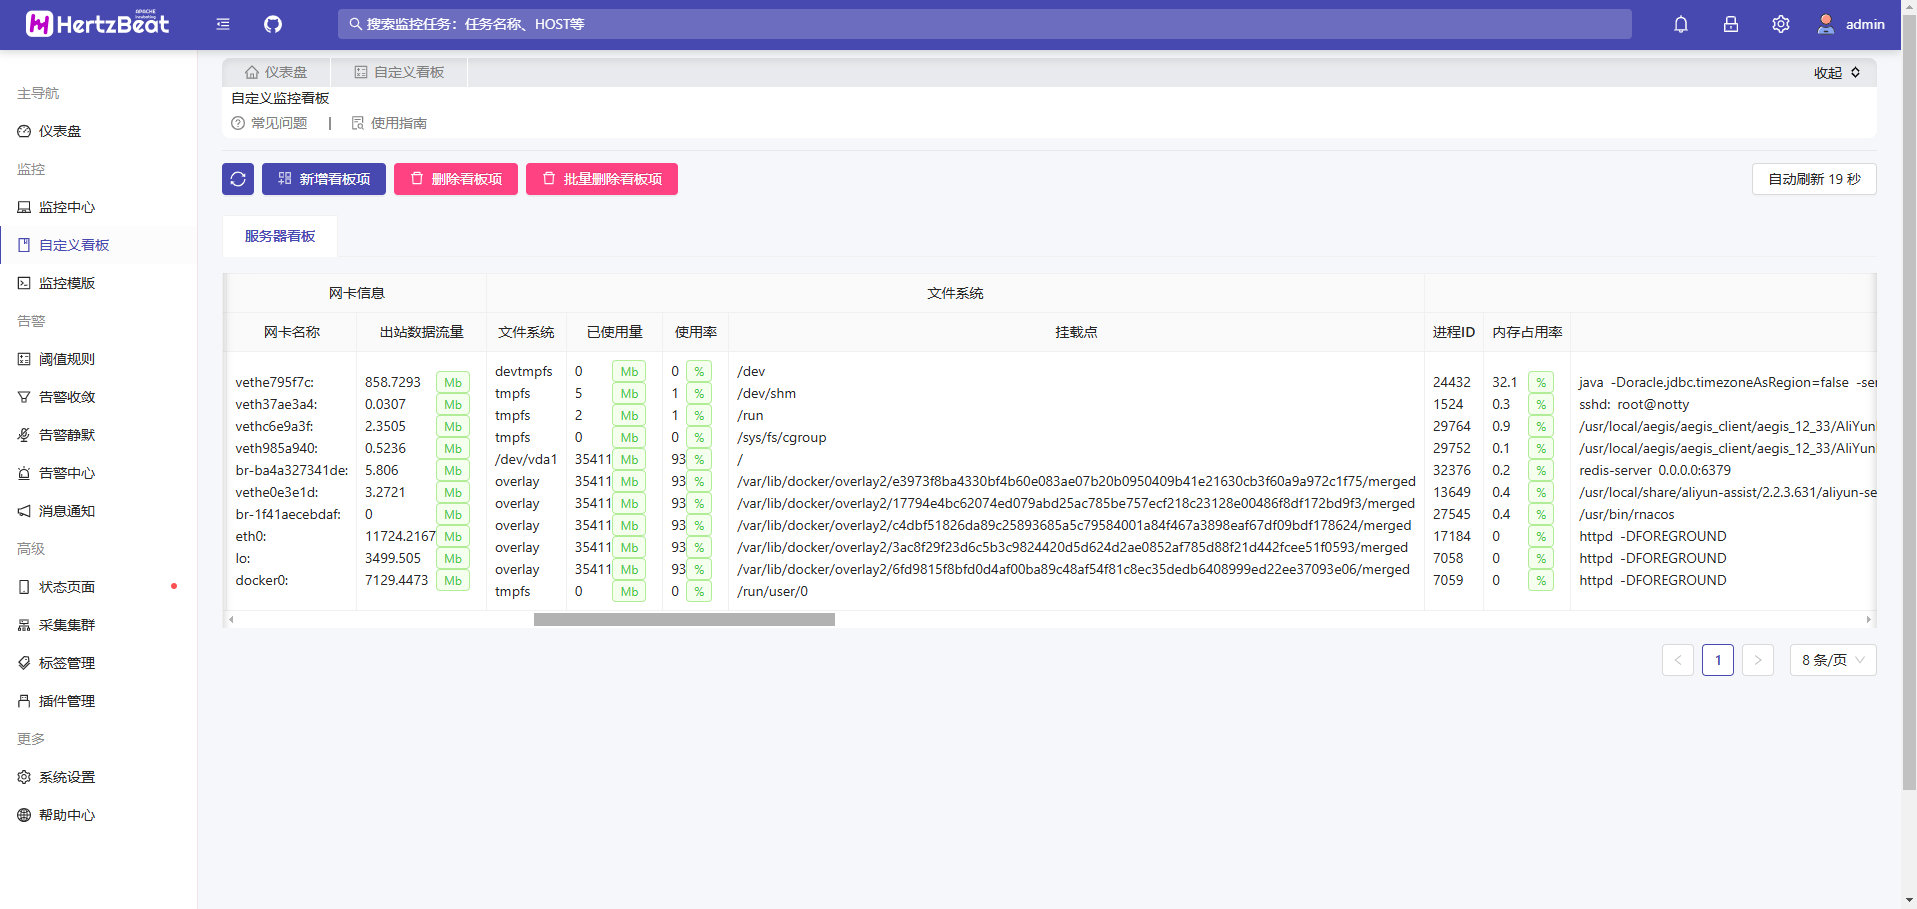The height and width of the screenshot is (909, 1917).
Task: Select 自定义看板 sidebar item
Action: point(98,245)
